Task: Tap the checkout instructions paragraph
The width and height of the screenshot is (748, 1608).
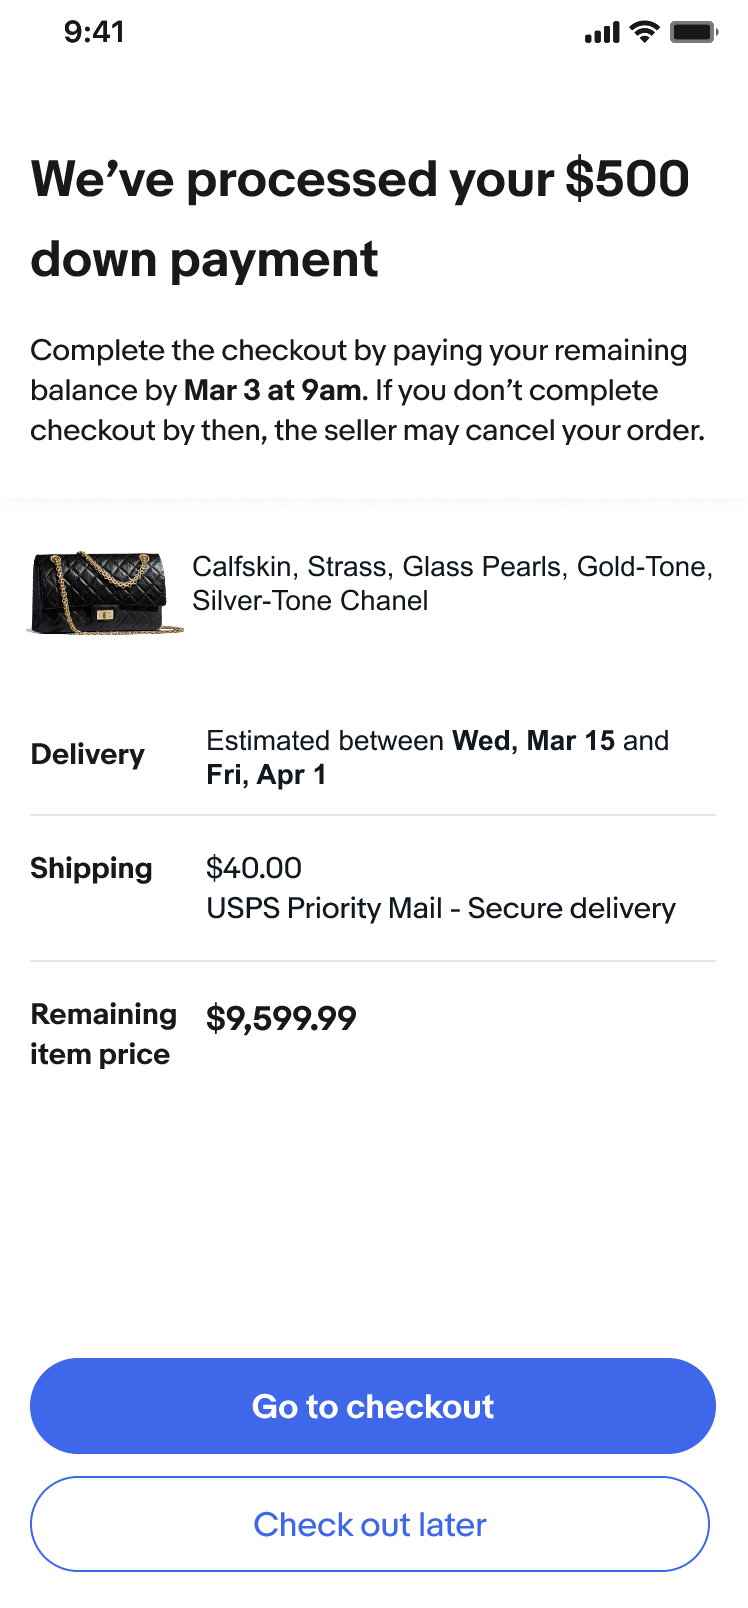Action: coord(368,390)
